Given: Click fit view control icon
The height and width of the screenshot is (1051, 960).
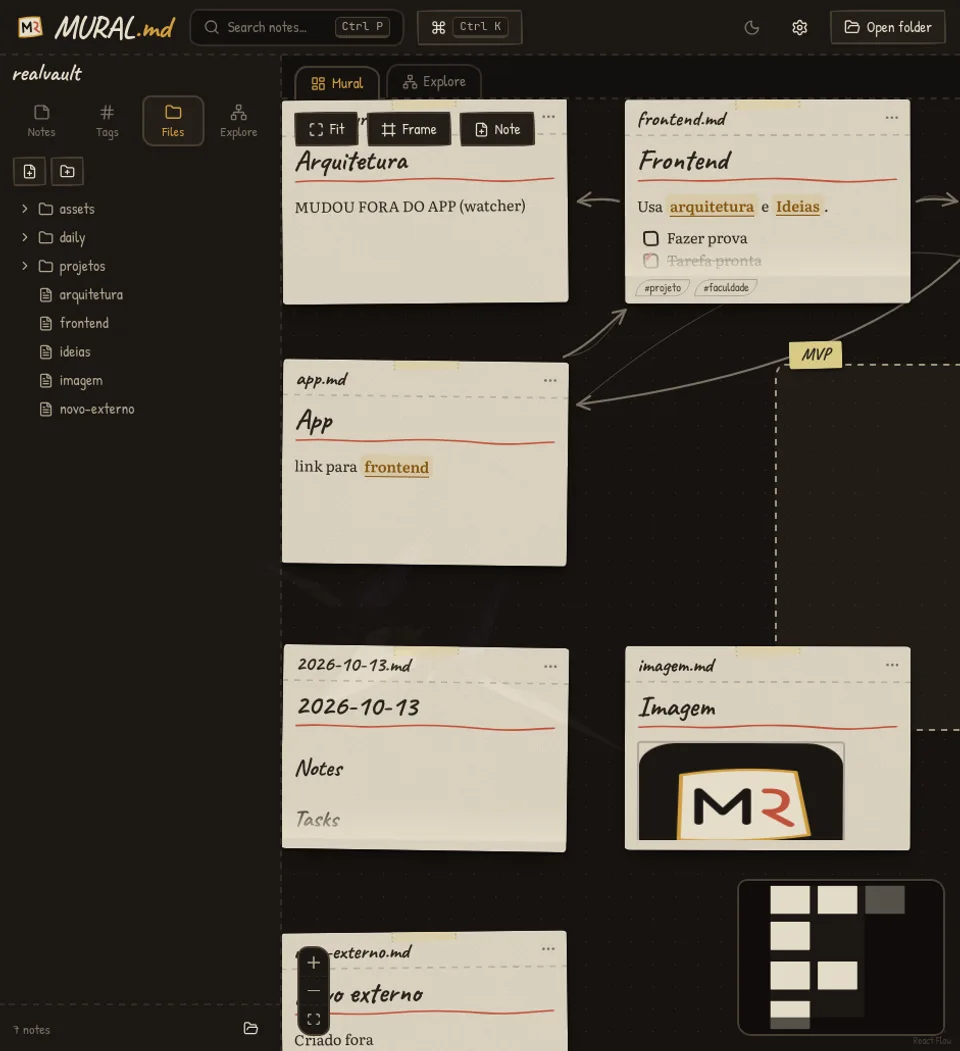Looking at the screenshot, I should click(x=313, y=1019).
